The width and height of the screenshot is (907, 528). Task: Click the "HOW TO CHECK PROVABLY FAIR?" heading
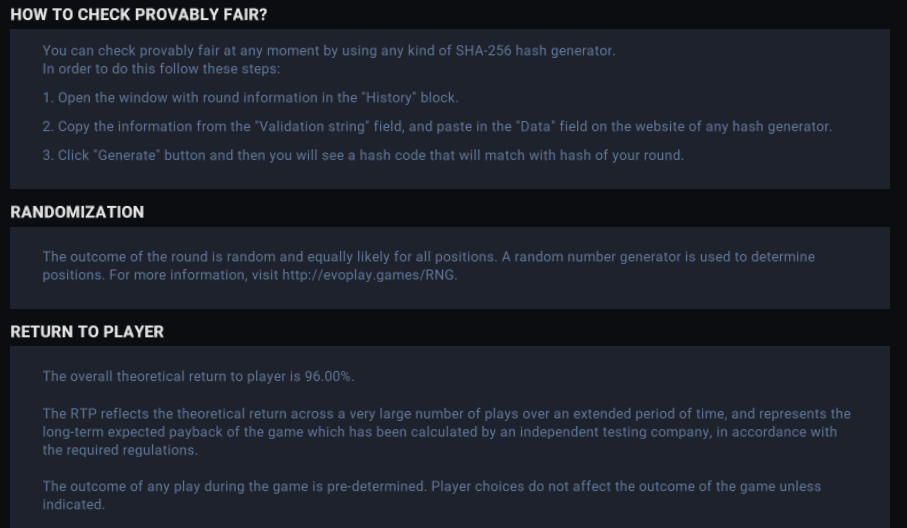click(139, 15)
